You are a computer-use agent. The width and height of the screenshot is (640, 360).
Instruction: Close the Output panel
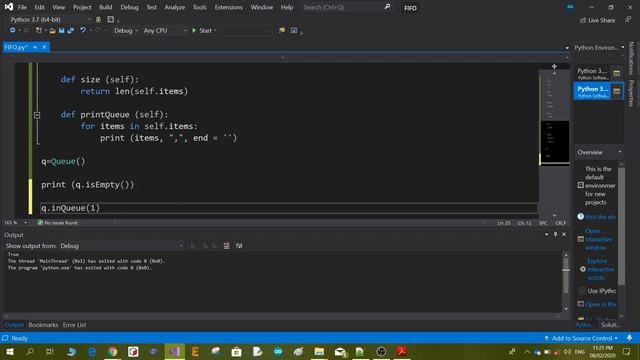564,234
